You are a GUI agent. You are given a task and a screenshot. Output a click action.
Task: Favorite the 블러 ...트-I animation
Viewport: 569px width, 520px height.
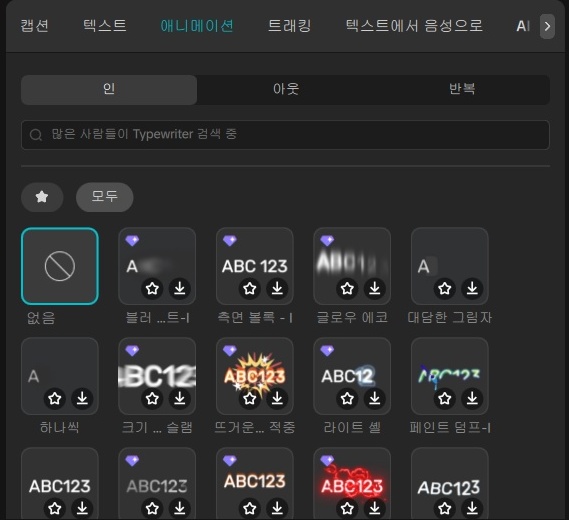[x=152, y=288]
